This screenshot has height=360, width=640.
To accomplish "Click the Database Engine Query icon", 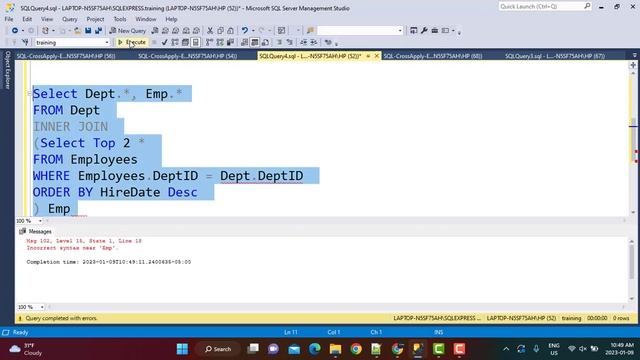I will (155, 31).
